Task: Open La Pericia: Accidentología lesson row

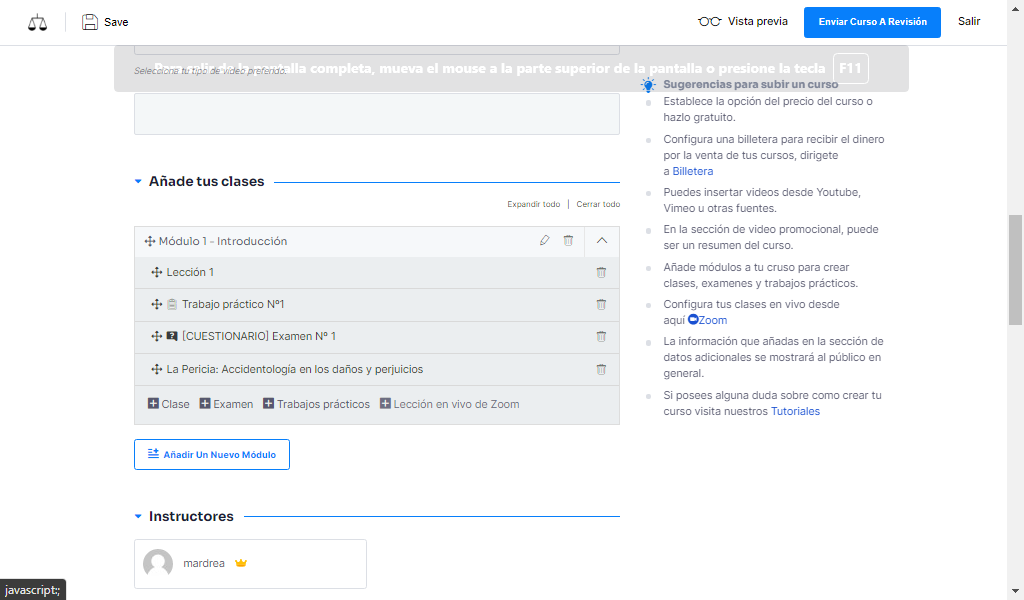Action: point(377,370)
